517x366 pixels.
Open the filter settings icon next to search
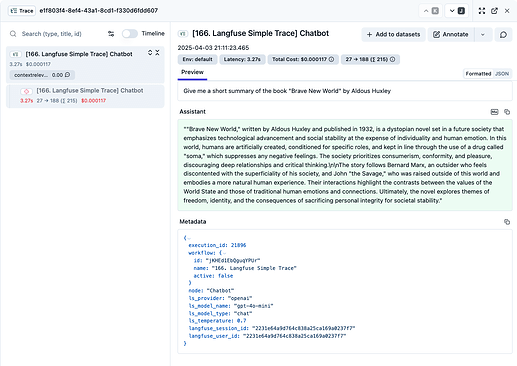111,34
